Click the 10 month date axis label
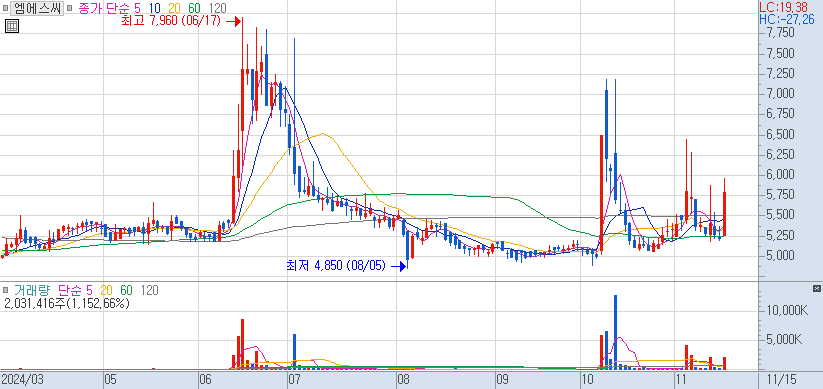The image size is (823, 389). click(x=587, y=380)
